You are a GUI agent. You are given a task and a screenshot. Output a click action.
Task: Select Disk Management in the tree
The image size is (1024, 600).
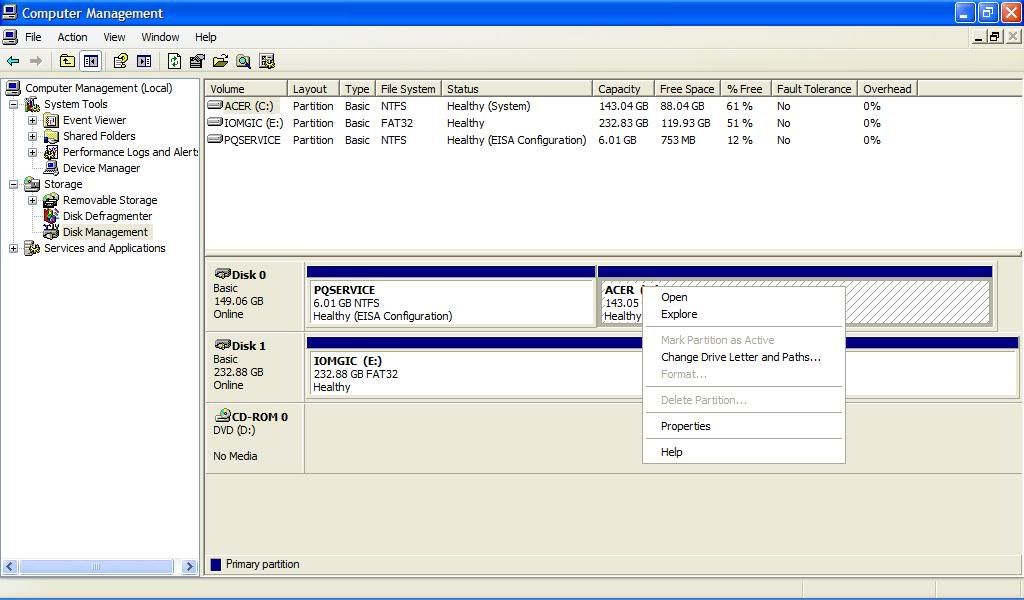(105, 232)
